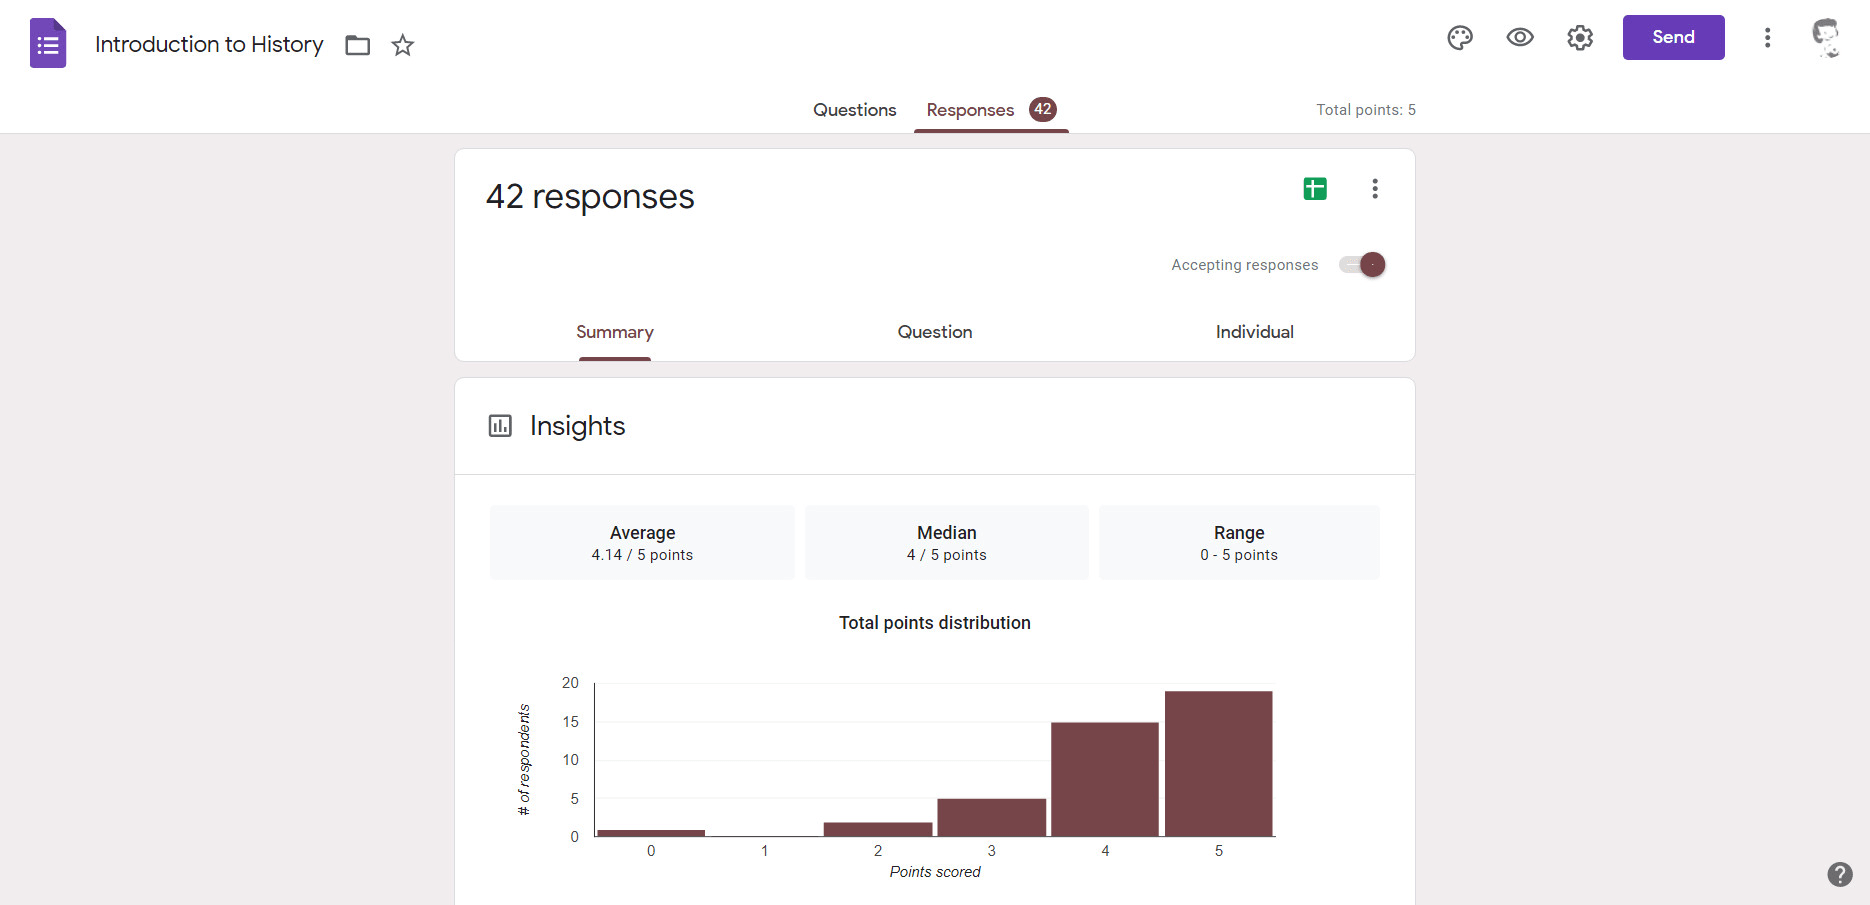Select the Summary view

[x=614, y=331]
